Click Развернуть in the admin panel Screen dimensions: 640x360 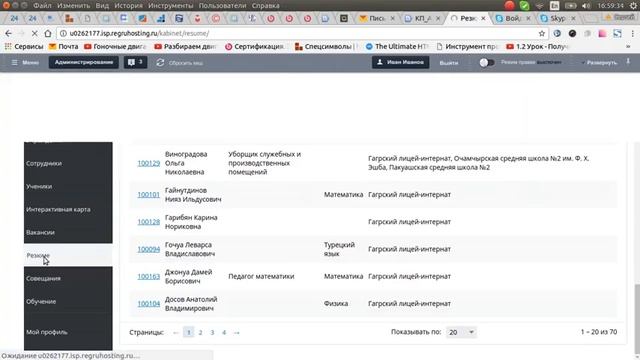click(600, 63)
